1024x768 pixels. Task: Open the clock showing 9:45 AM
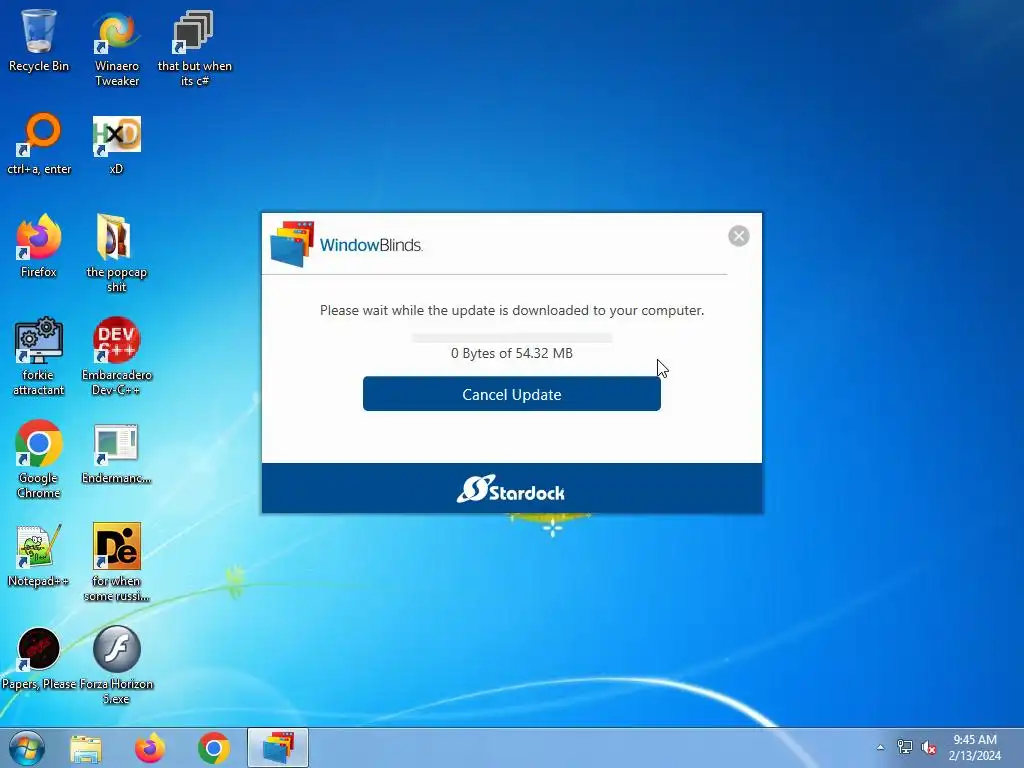coord(974,748)
